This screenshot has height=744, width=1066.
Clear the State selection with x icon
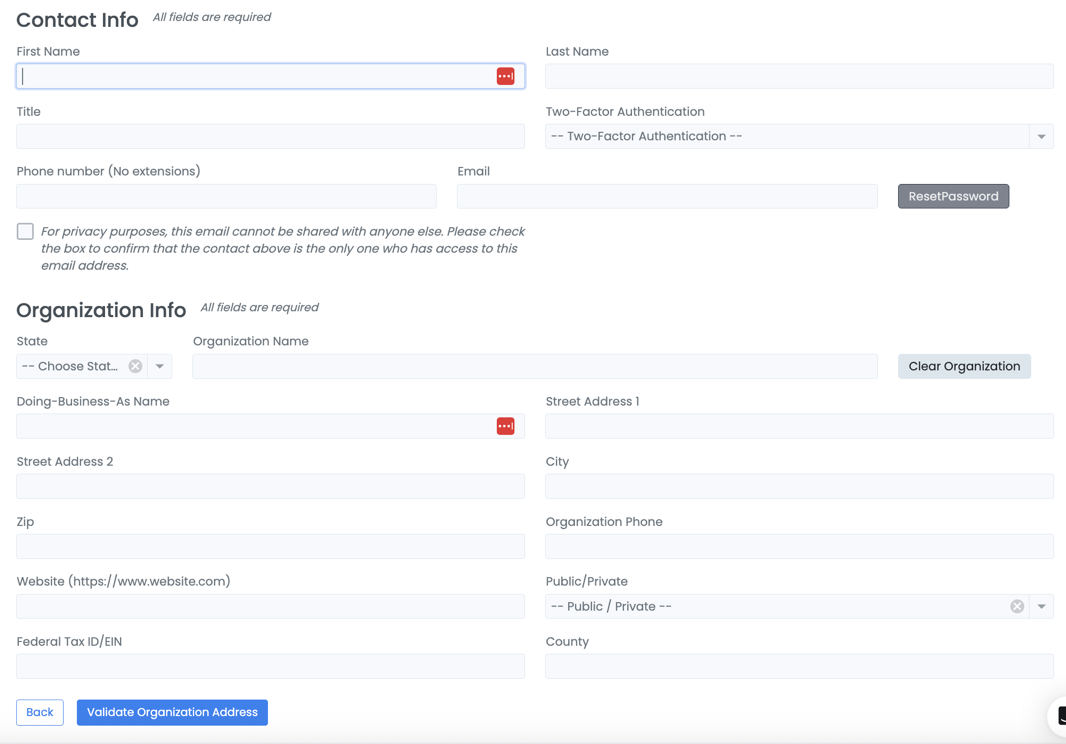[x=135, y=367]
